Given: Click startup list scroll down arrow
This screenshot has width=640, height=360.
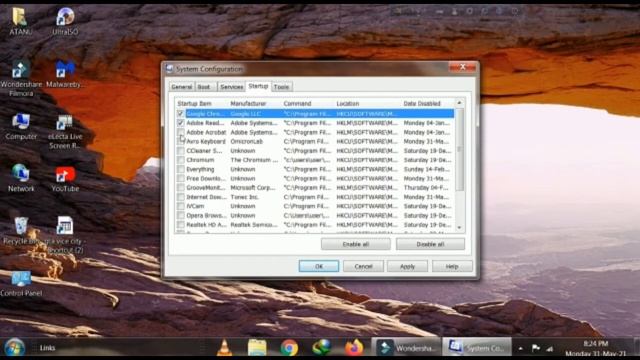Looking at the screenshot, I should [459, 227].
